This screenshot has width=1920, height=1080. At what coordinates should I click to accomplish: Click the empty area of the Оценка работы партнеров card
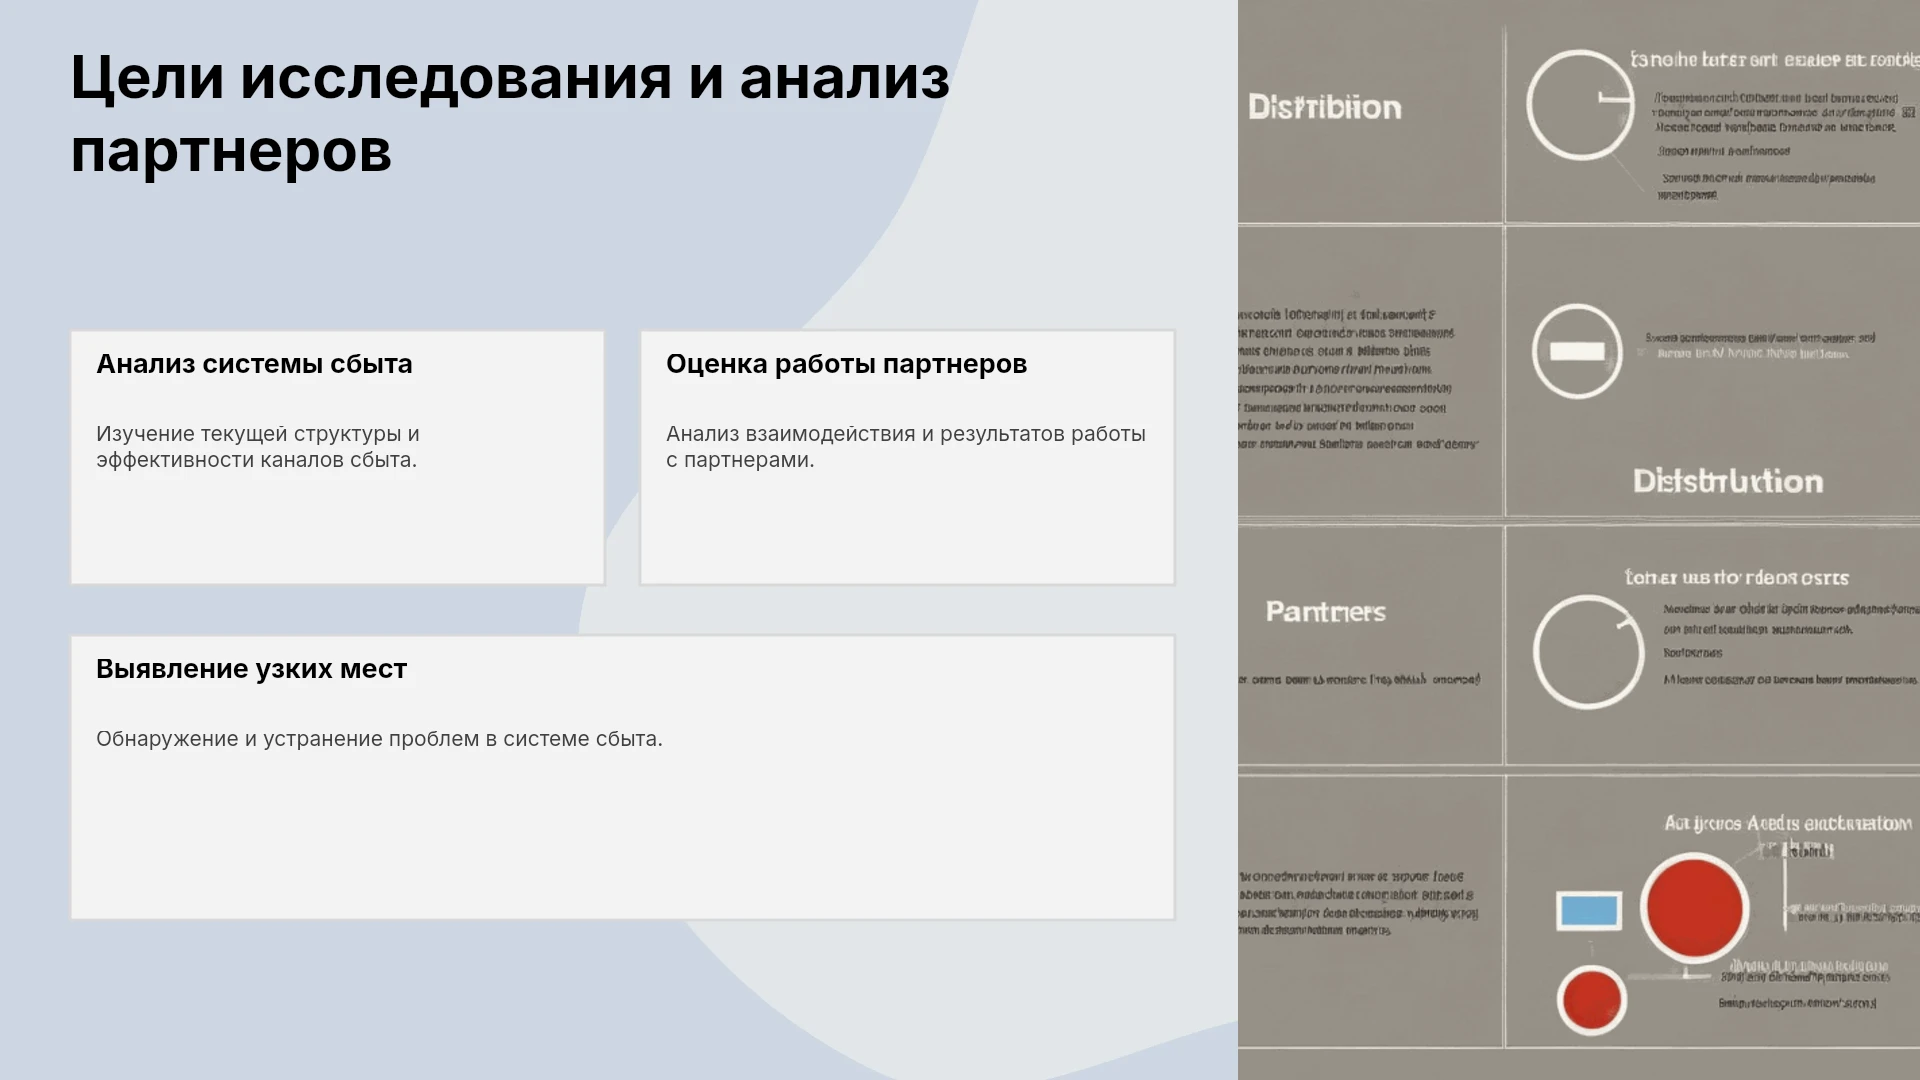click(x=907, y=530)
